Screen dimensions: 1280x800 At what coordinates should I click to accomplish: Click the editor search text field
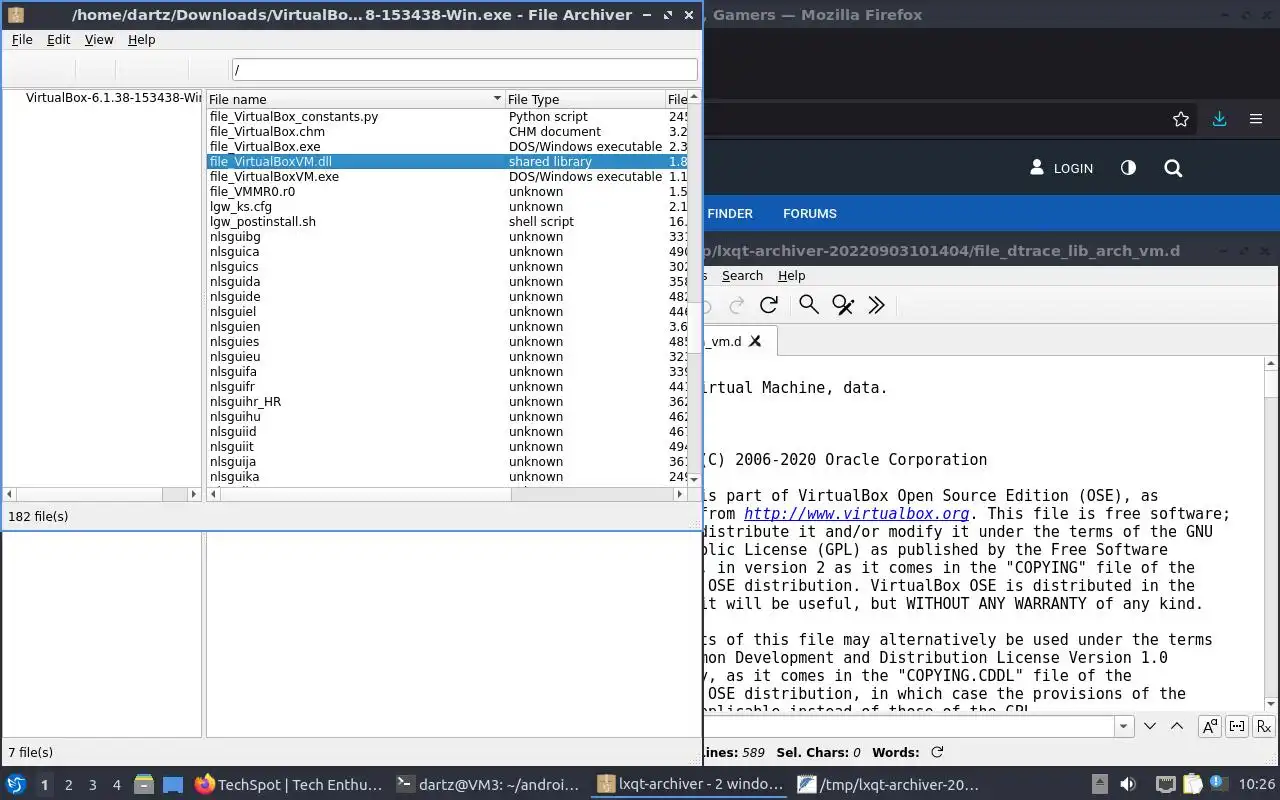[x=908, y=726]
